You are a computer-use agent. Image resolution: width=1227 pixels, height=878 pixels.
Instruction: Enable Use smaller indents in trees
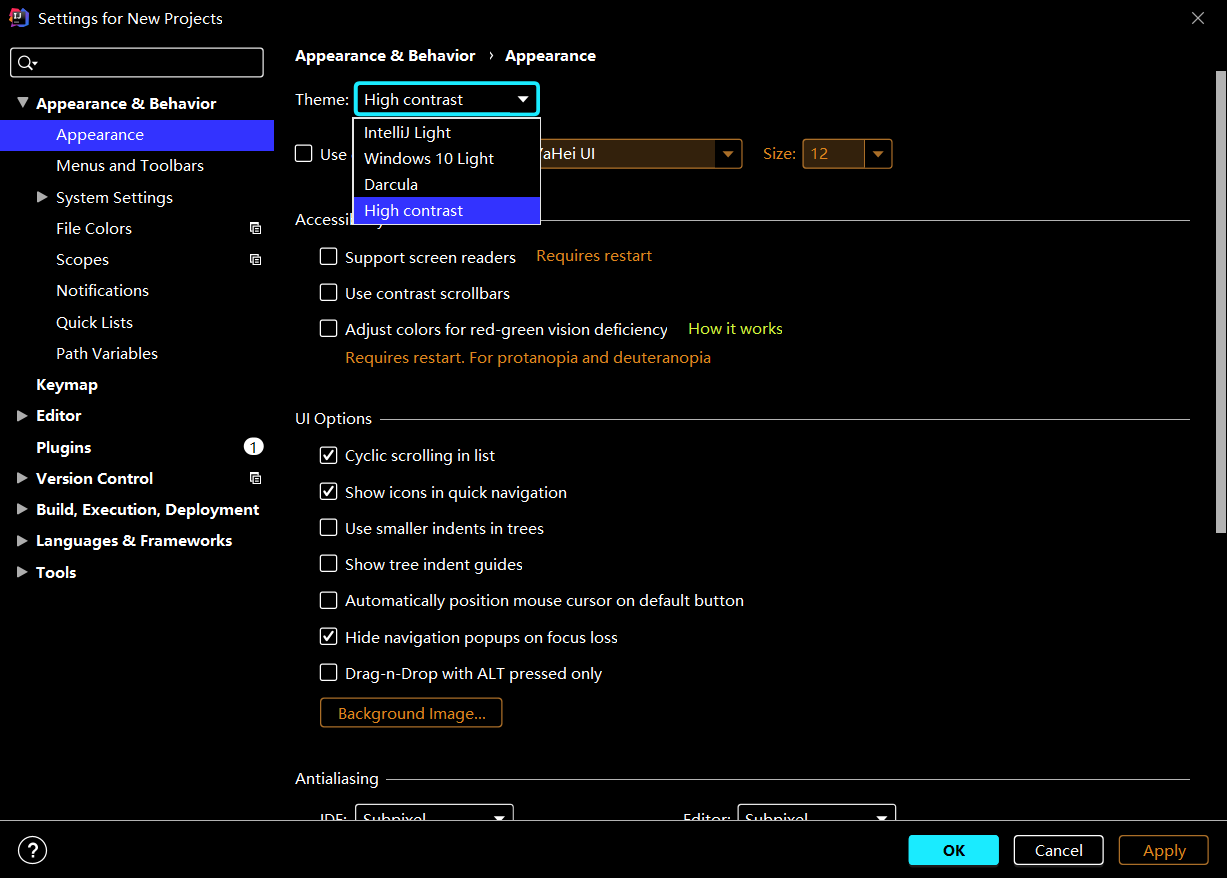[x=328, y=528]
